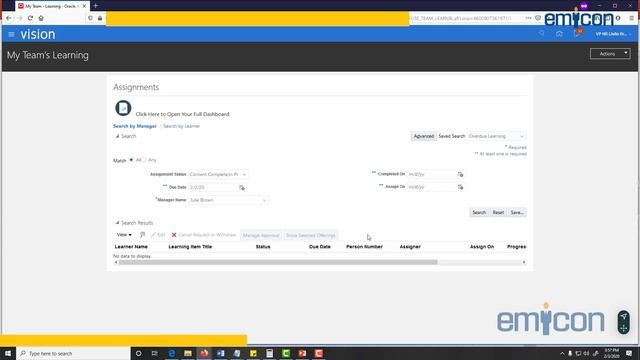Open the Due Date calendar picker
Screen dimensions: 640x360
pos(242,187)
